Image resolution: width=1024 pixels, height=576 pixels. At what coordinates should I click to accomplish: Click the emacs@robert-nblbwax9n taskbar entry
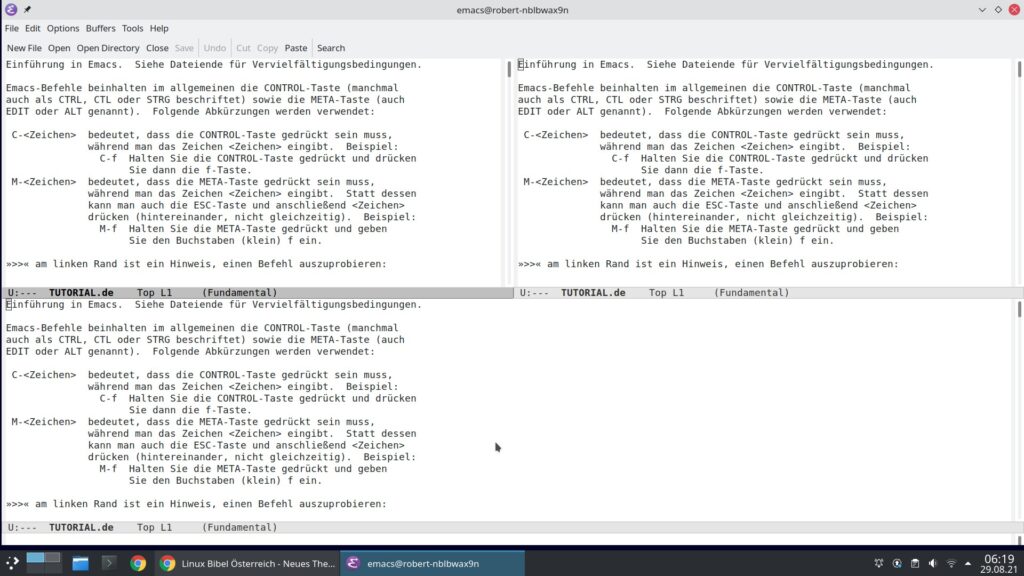[x=432, y=563]
